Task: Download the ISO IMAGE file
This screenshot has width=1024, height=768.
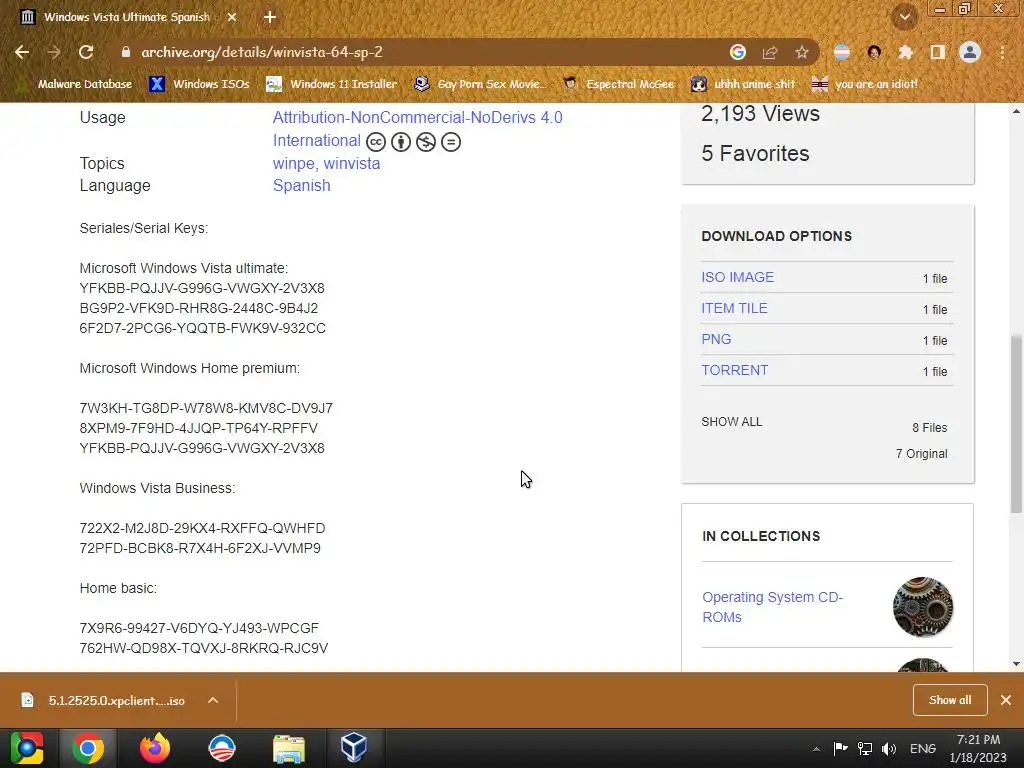Action: tap(737, 277)
